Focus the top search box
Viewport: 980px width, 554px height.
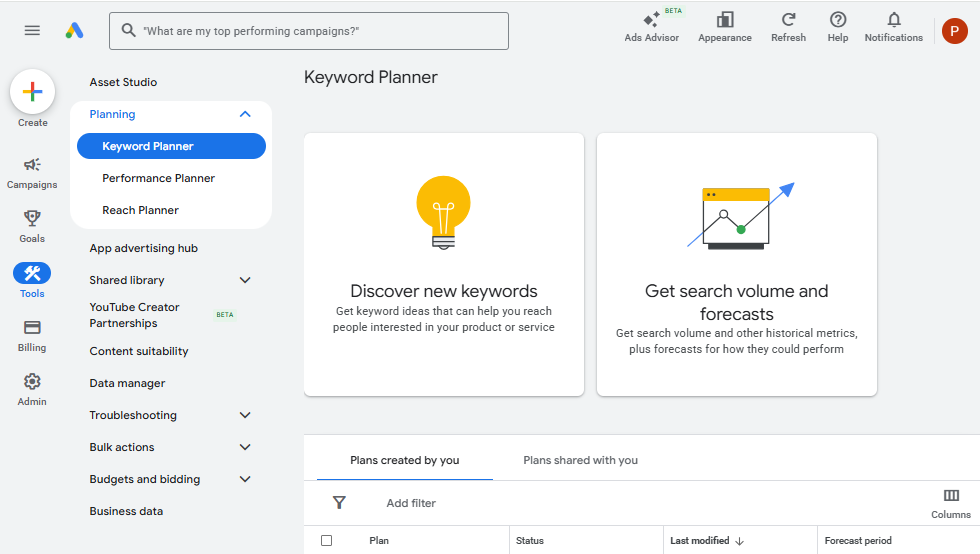309,31
